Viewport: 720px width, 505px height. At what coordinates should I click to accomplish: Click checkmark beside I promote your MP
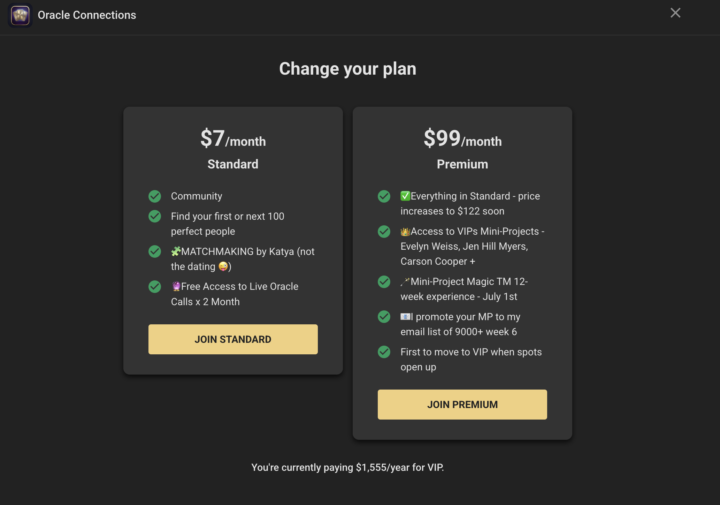pos(384,317)
